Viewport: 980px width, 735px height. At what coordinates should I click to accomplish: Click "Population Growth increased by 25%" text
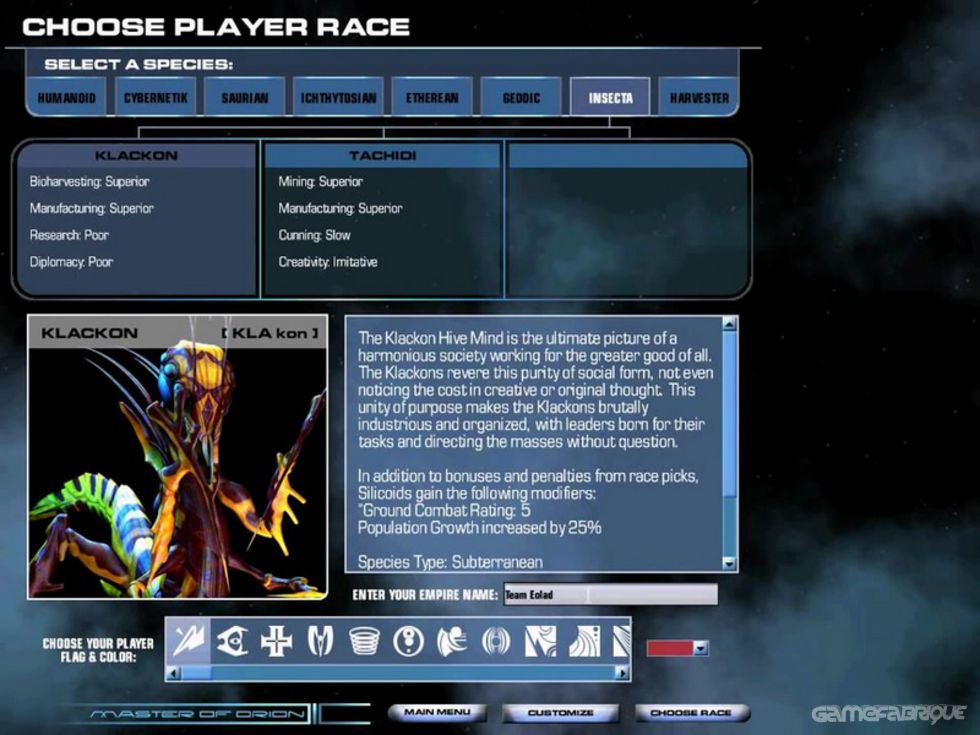coord(479,528)
